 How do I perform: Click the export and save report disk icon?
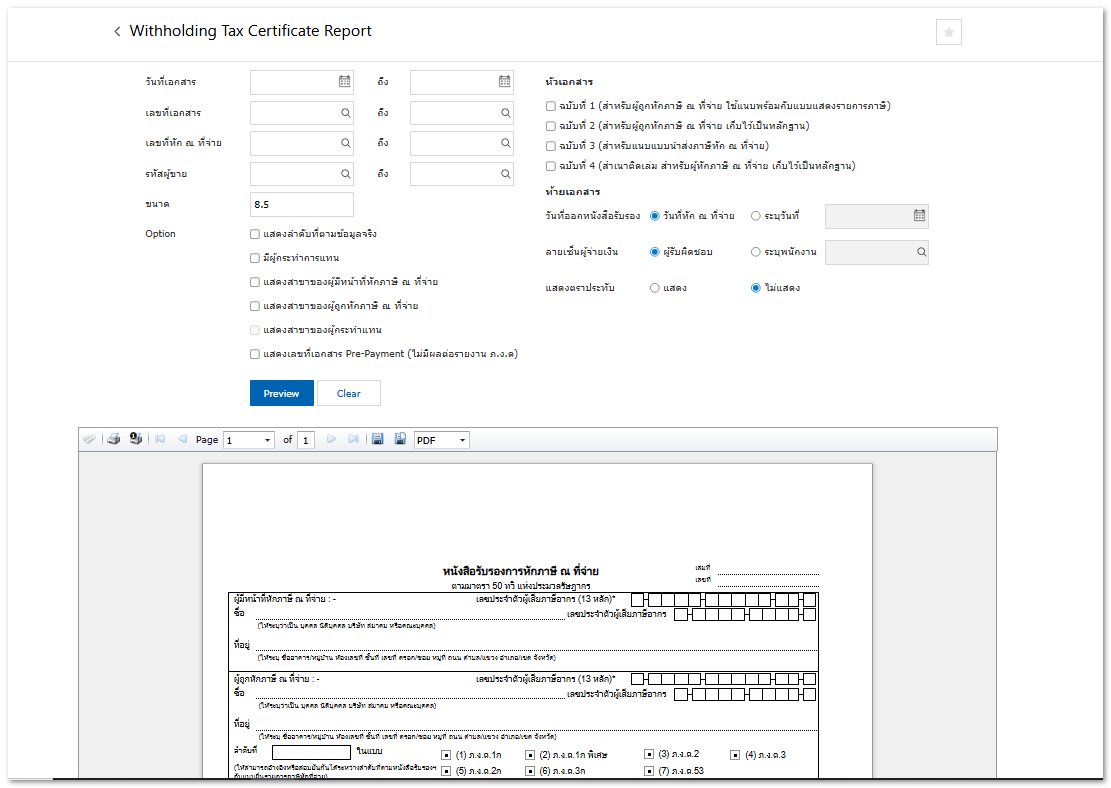377,439
